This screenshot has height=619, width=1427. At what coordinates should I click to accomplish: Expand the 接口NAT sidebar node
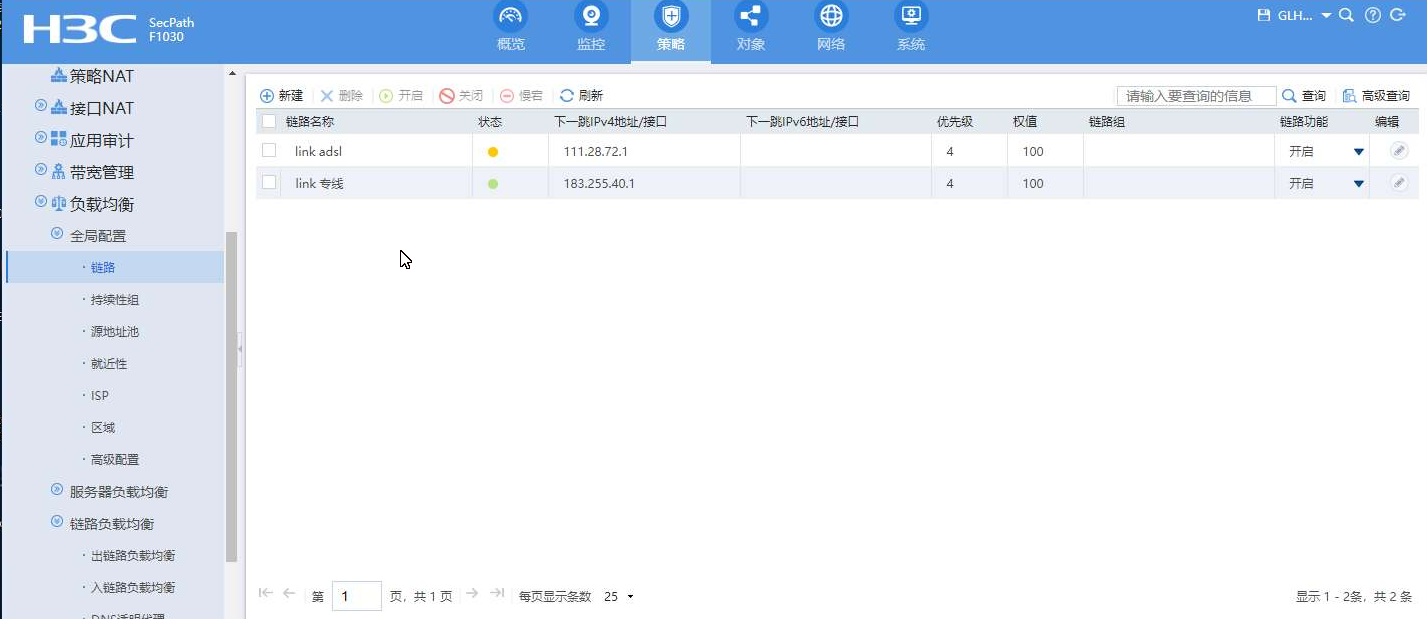point(41,105)
